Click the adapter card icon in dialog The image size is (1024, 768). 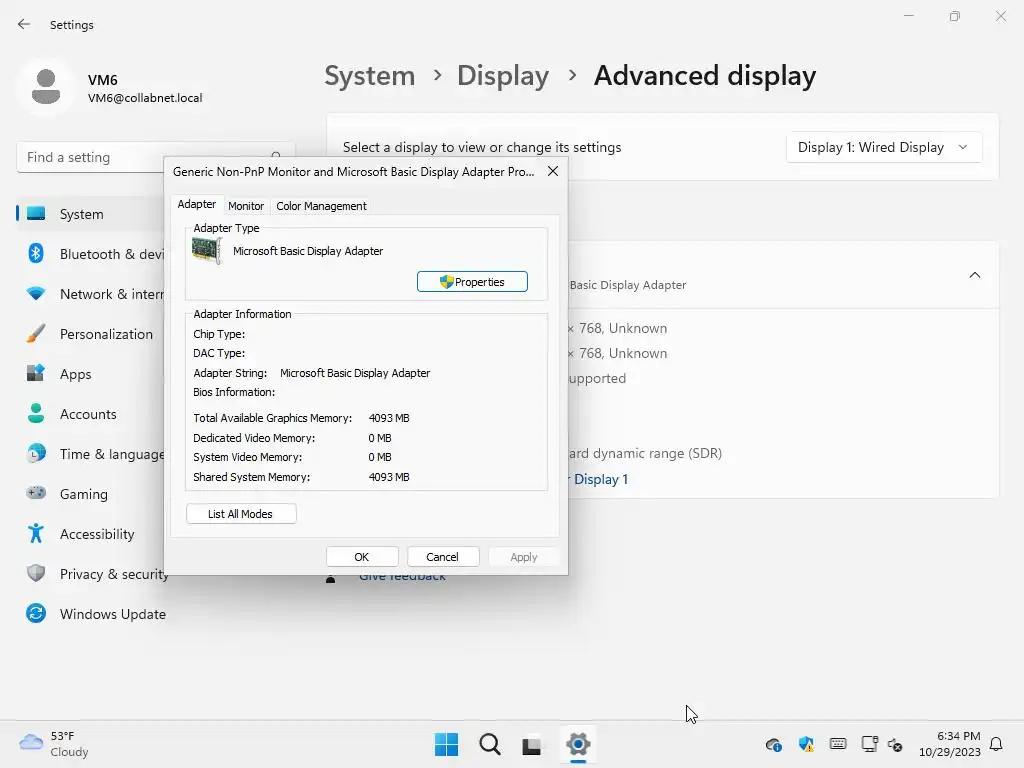[x=207, y=251]
